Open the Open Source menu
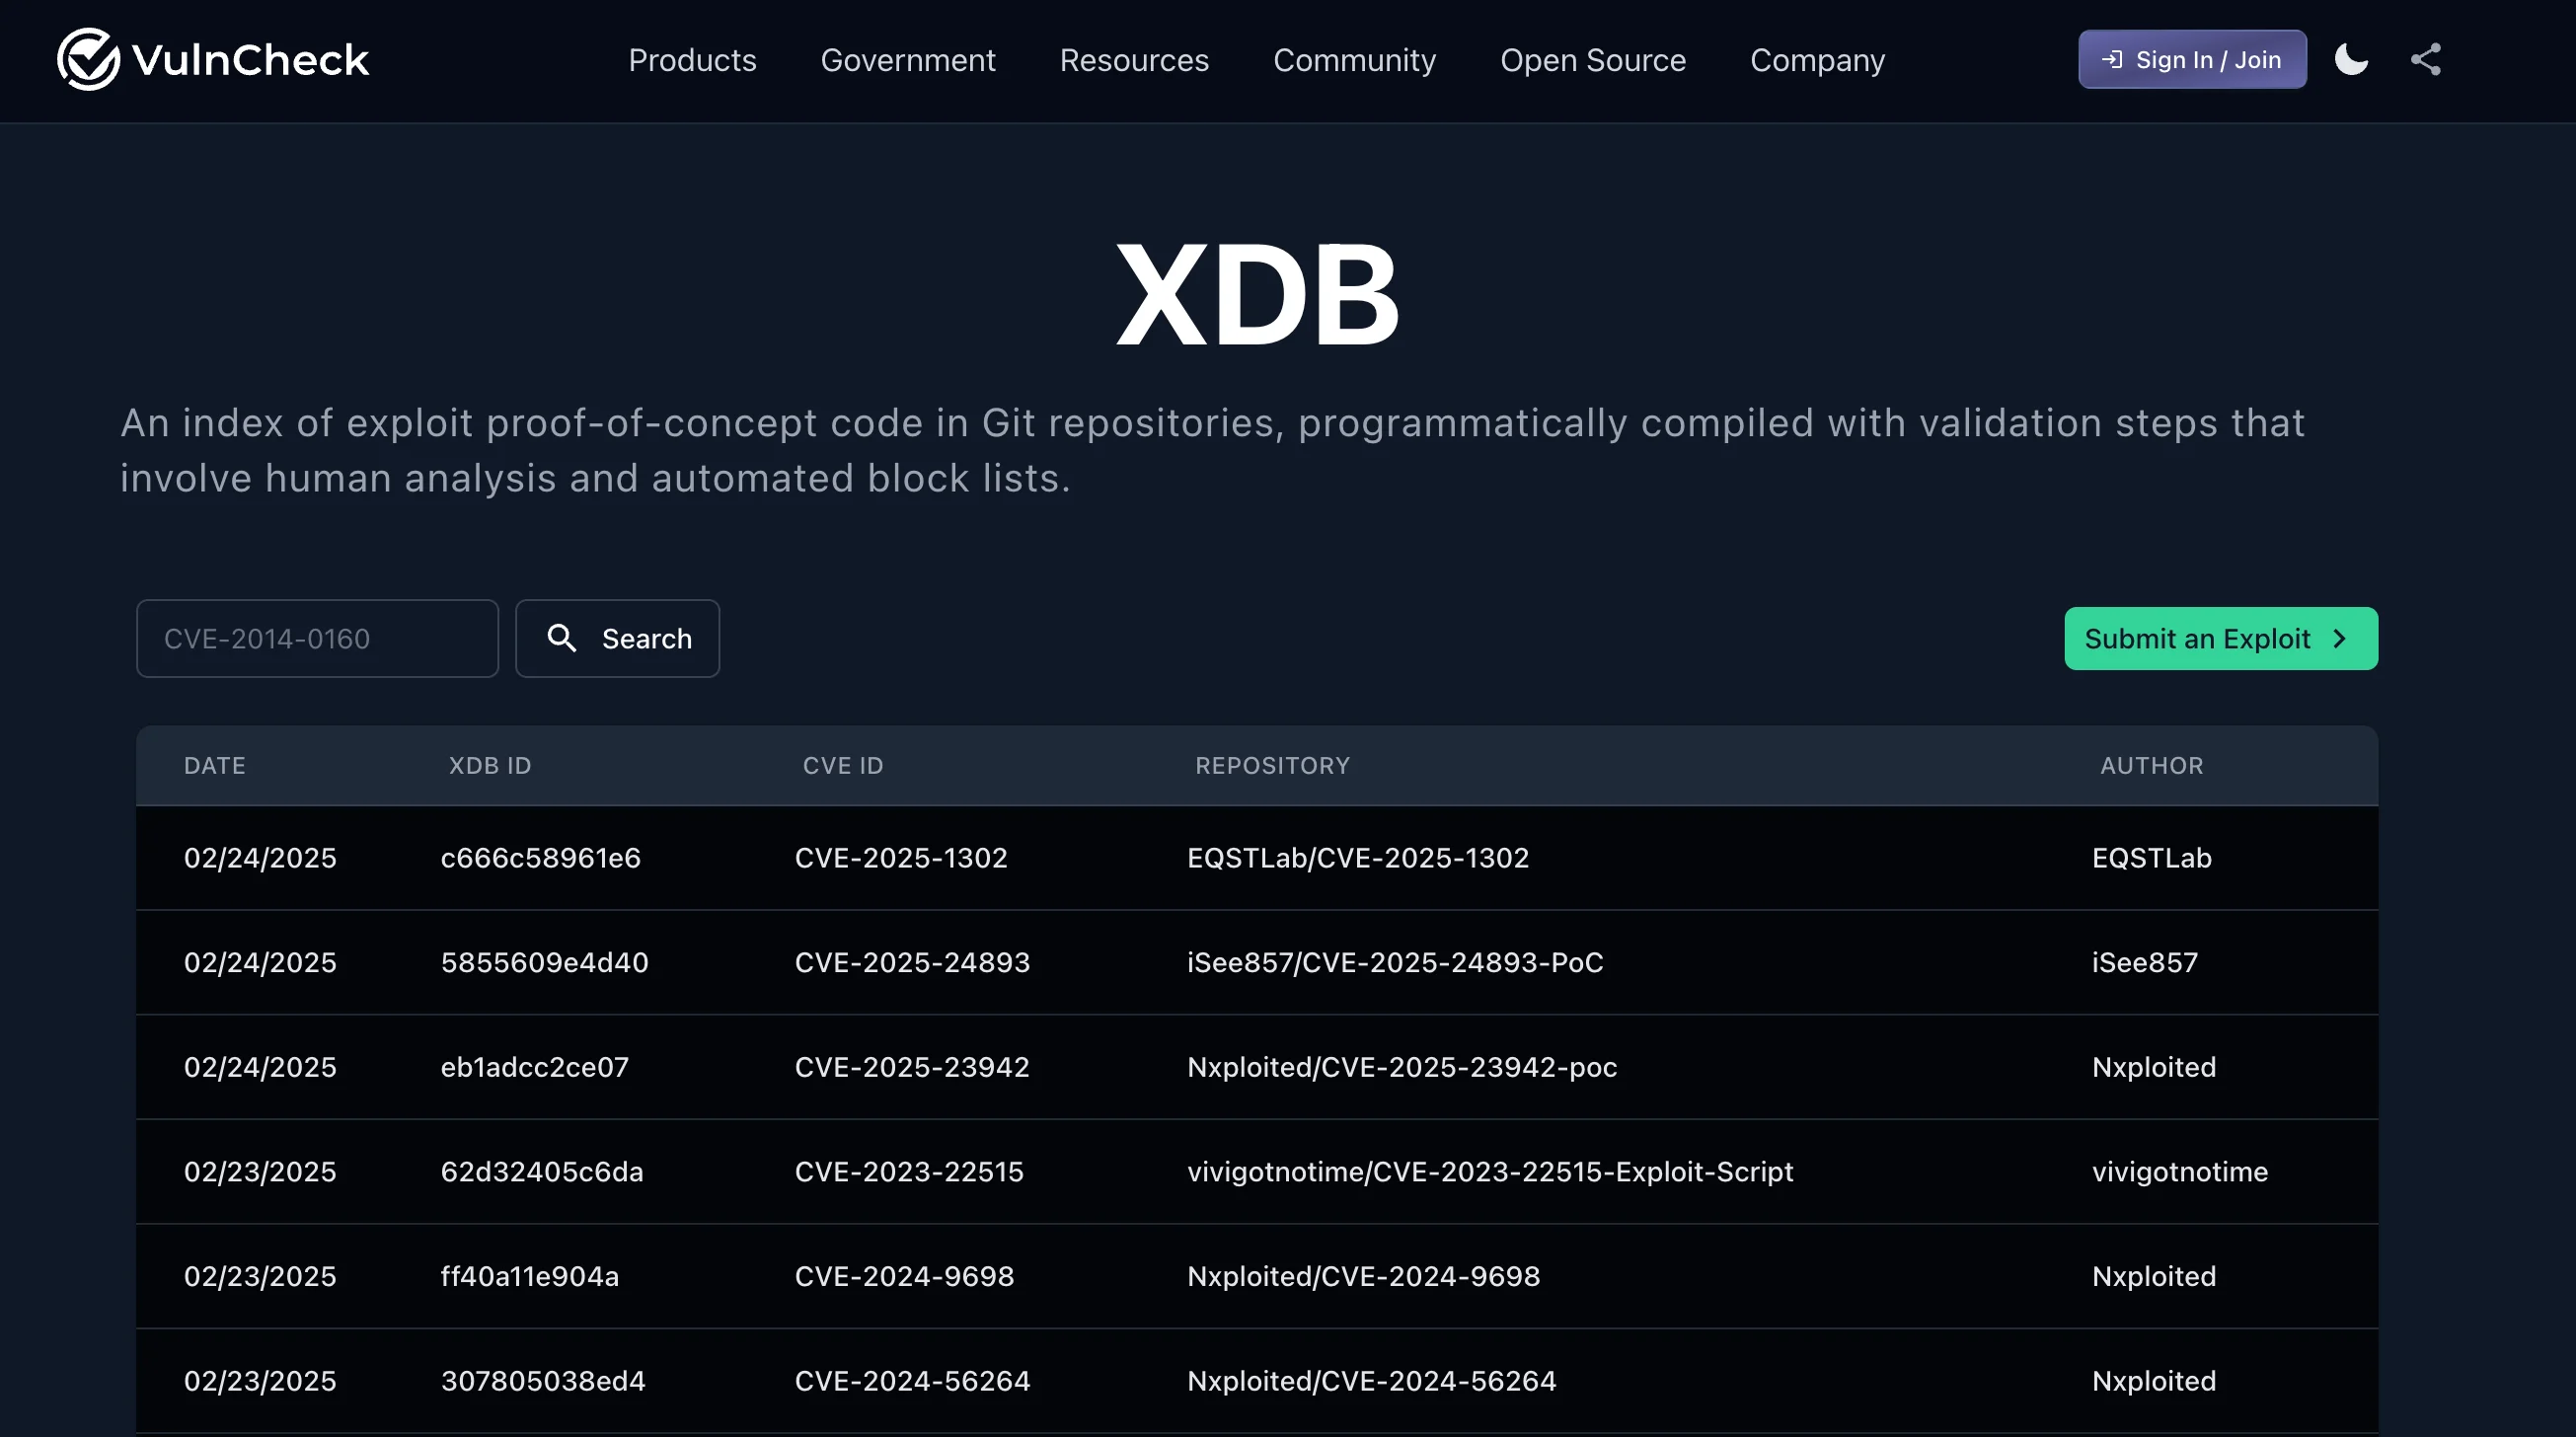Screen dimensions: 2576x1437 (1593, 60)
